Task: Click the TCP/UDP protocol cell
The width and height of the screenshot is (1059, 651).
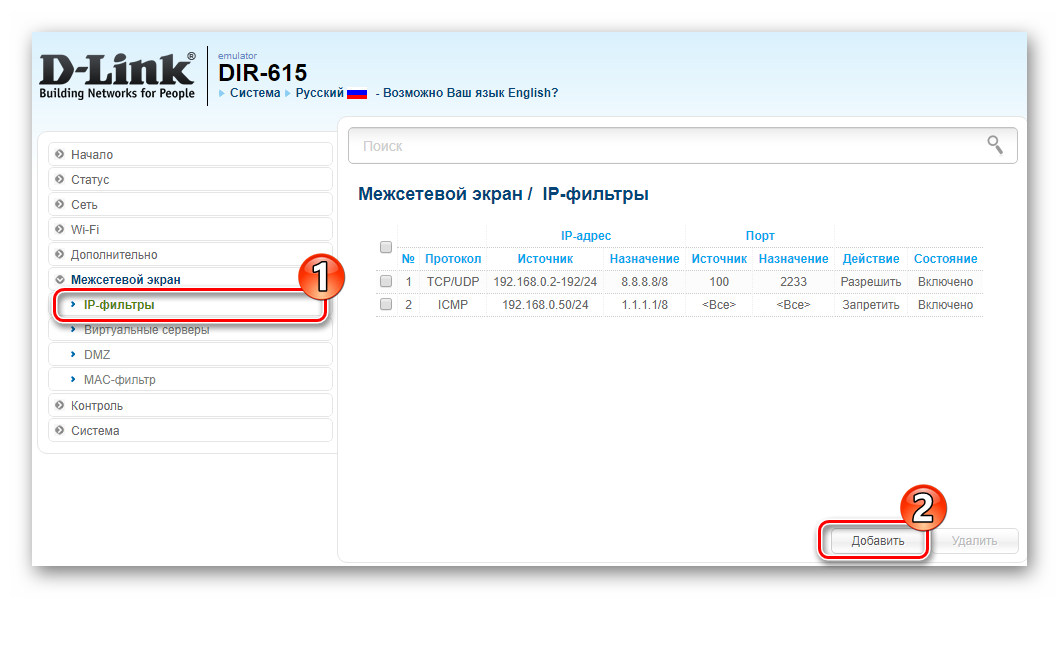Action: click(x=453, y=282)
